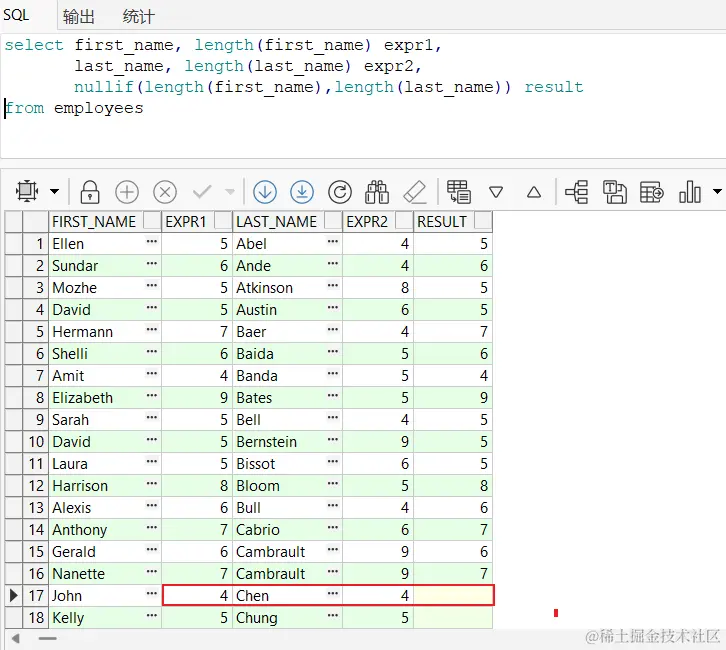This screenshot has width=726, height=650.
Task: Select row number 5 in the grid
Action: coord(36,332)
